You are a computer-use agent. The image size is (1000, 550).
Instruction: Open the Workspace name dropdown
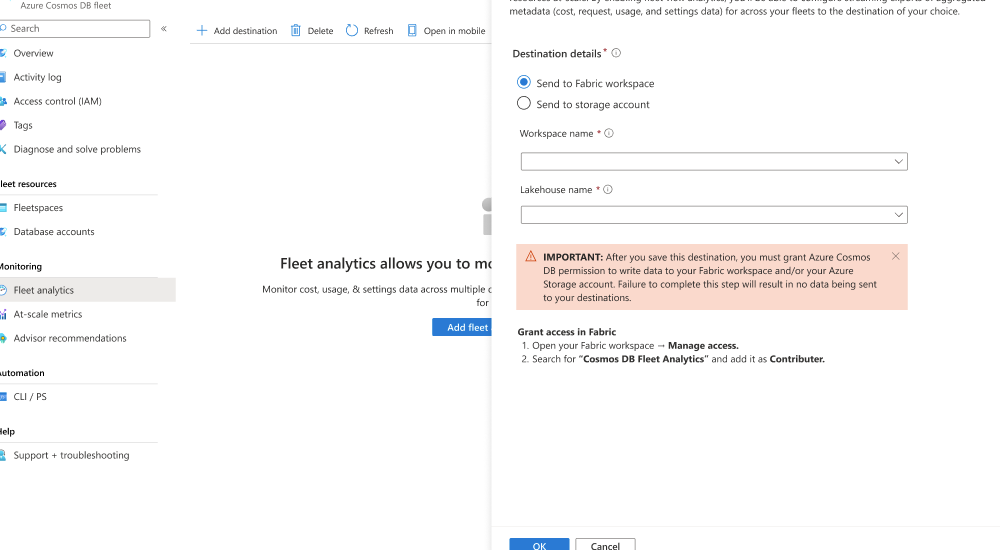[714, 161]
